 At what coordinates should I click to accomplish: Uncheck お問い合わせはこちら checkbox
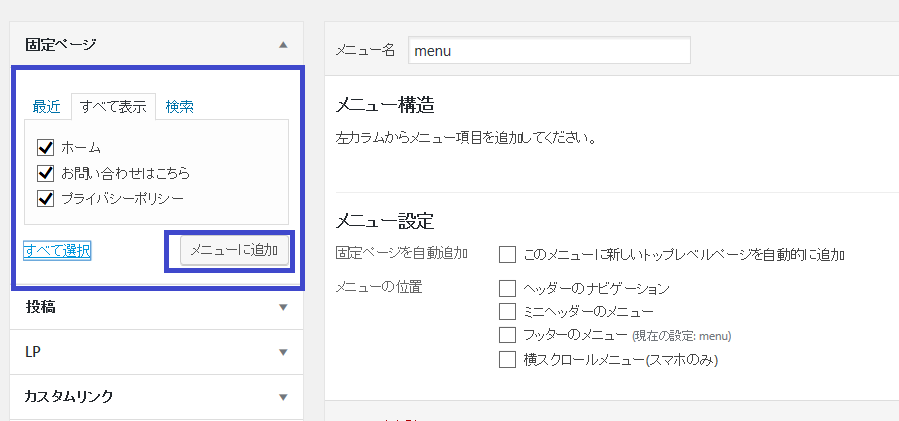tap(44, 172)
